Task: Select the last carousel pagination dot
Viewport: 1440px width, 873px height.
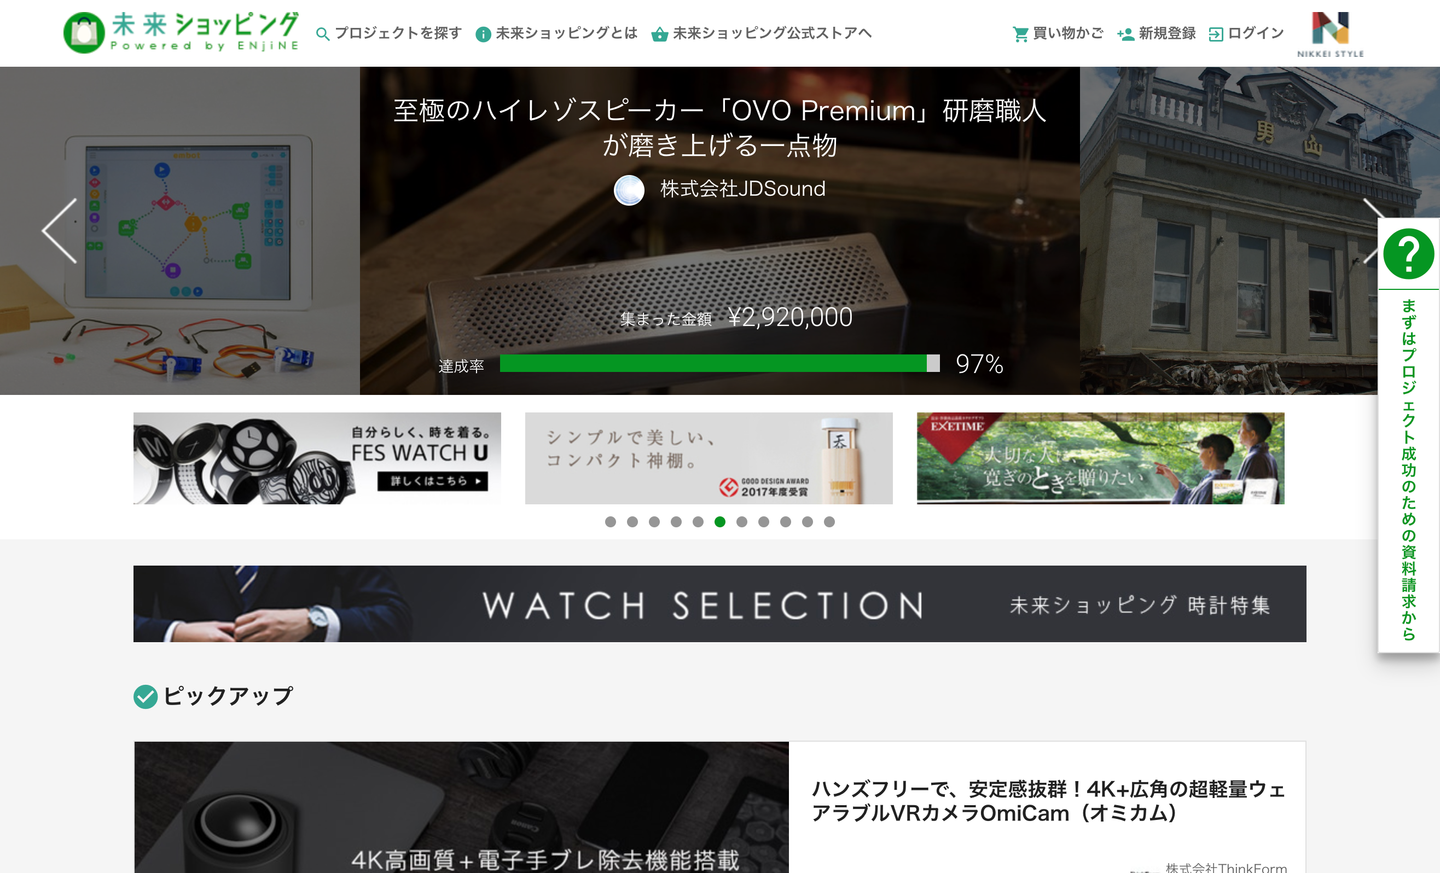Action: point(830,522)
